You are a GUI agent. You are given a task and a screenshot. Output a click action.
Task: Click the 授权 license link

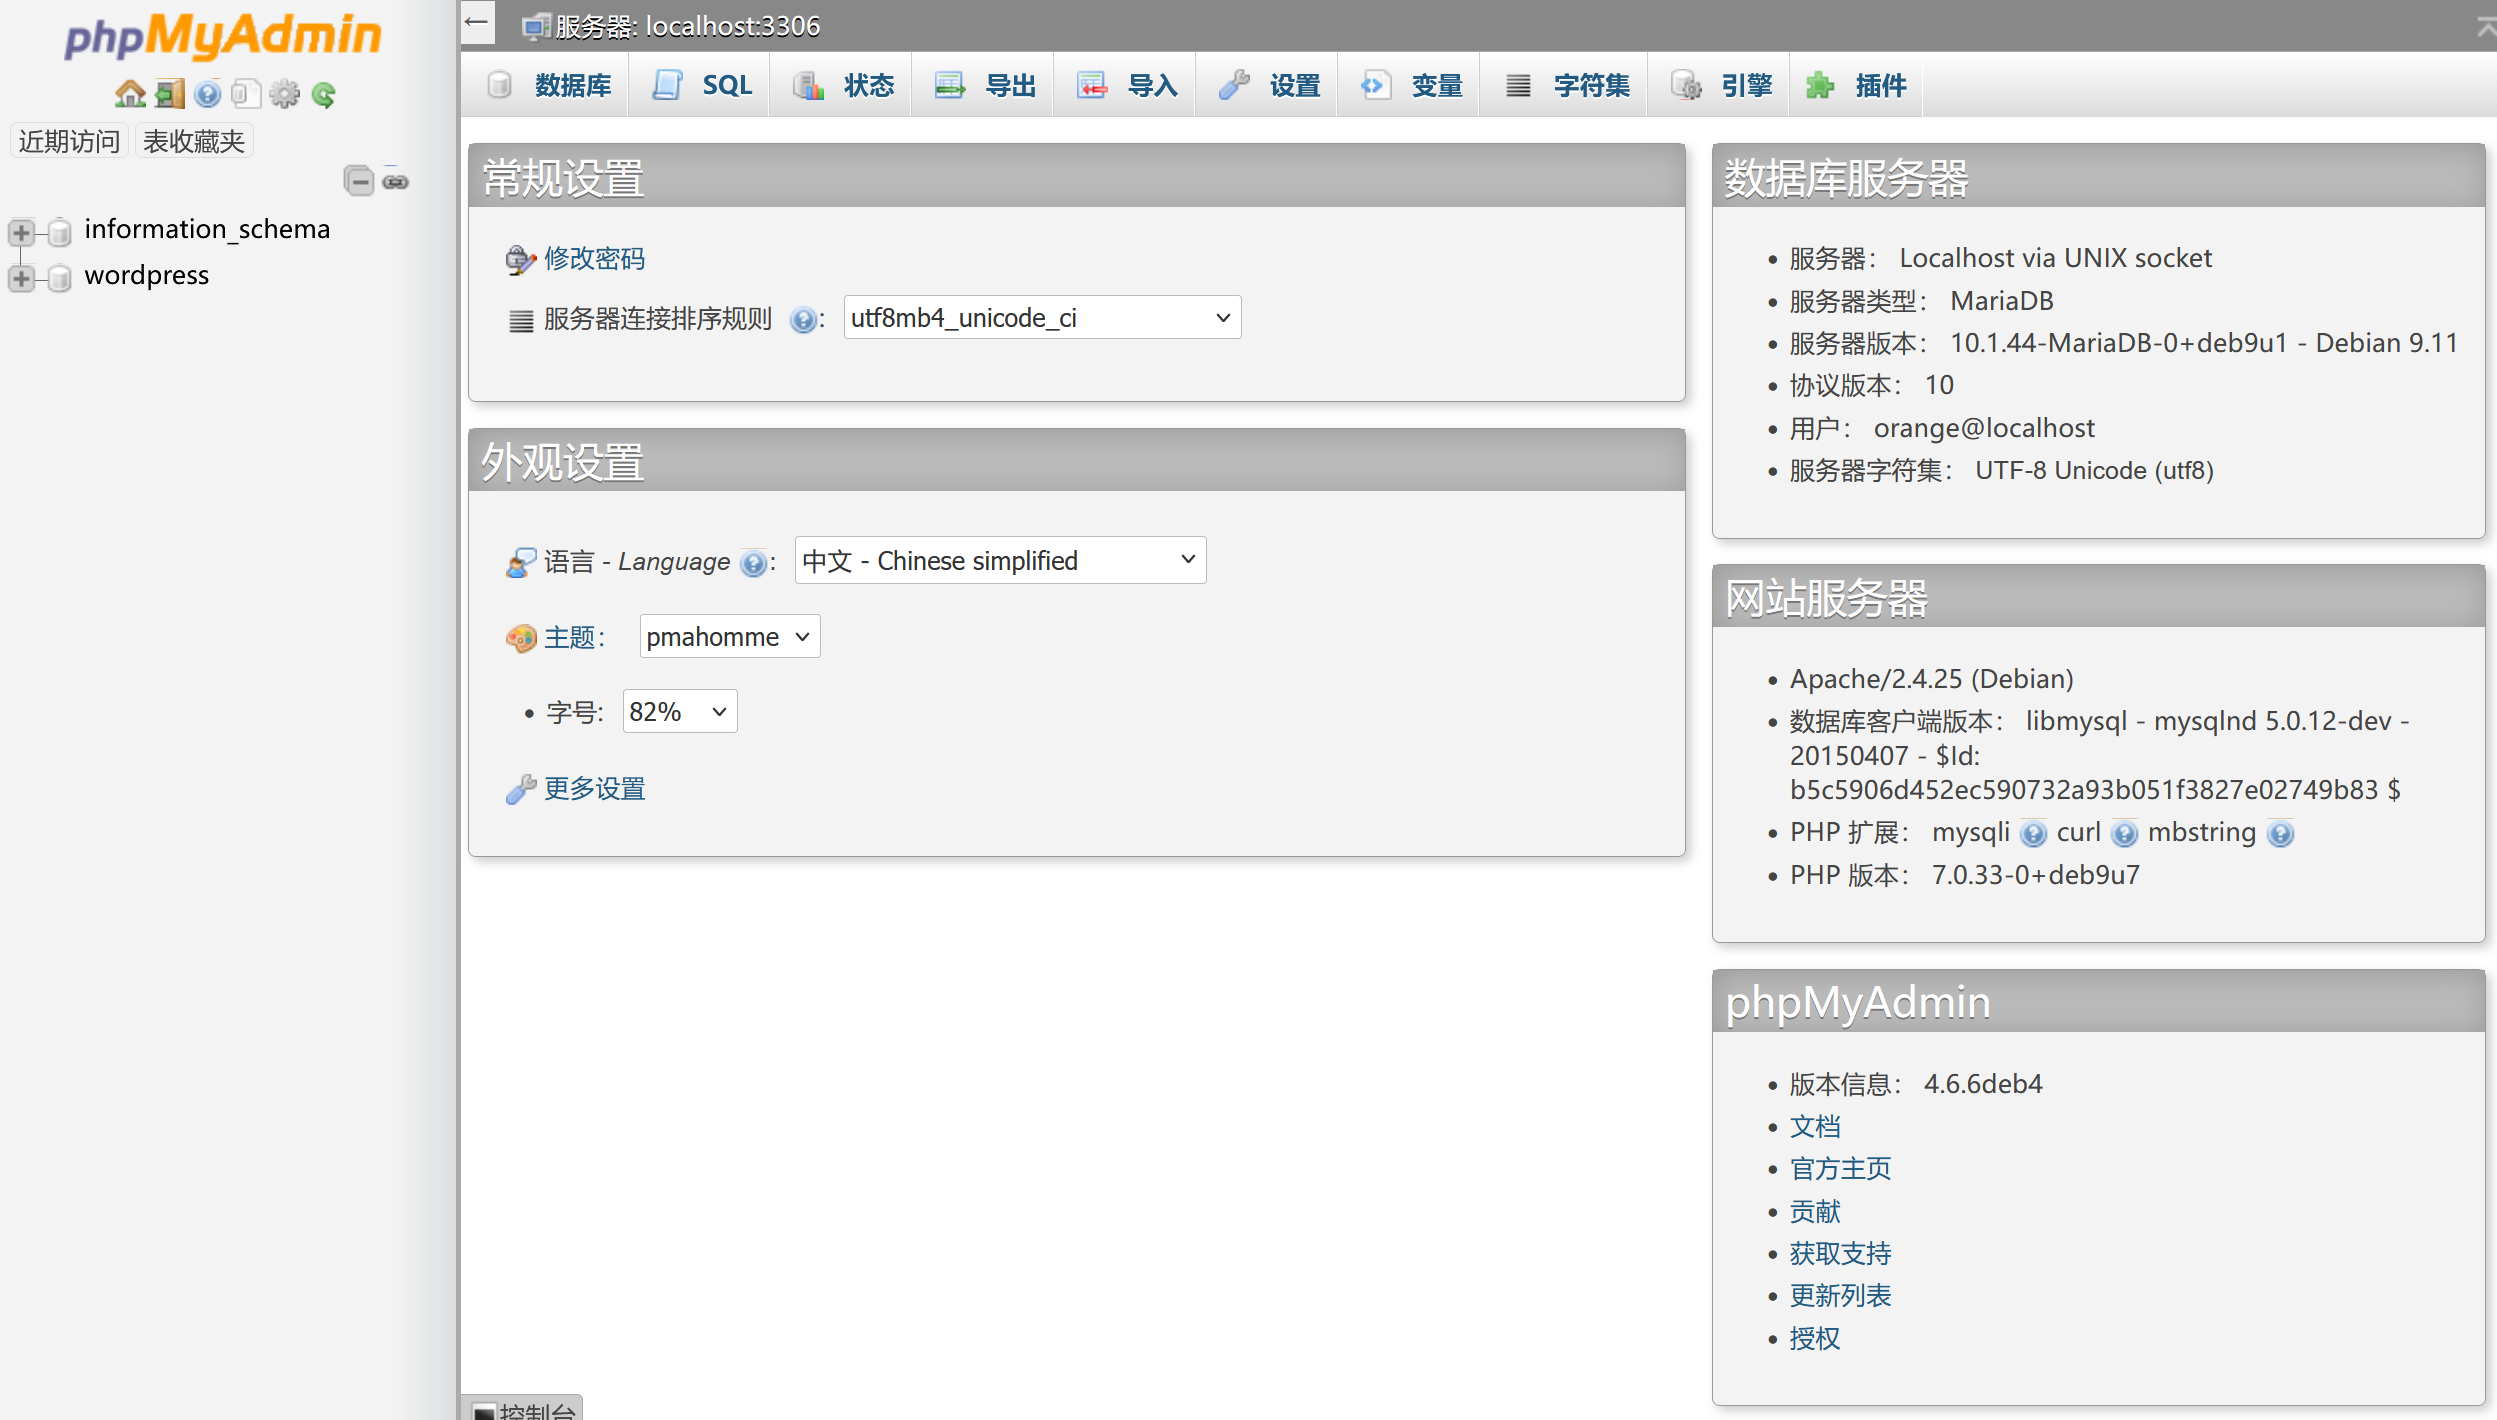[1815, 1339]
